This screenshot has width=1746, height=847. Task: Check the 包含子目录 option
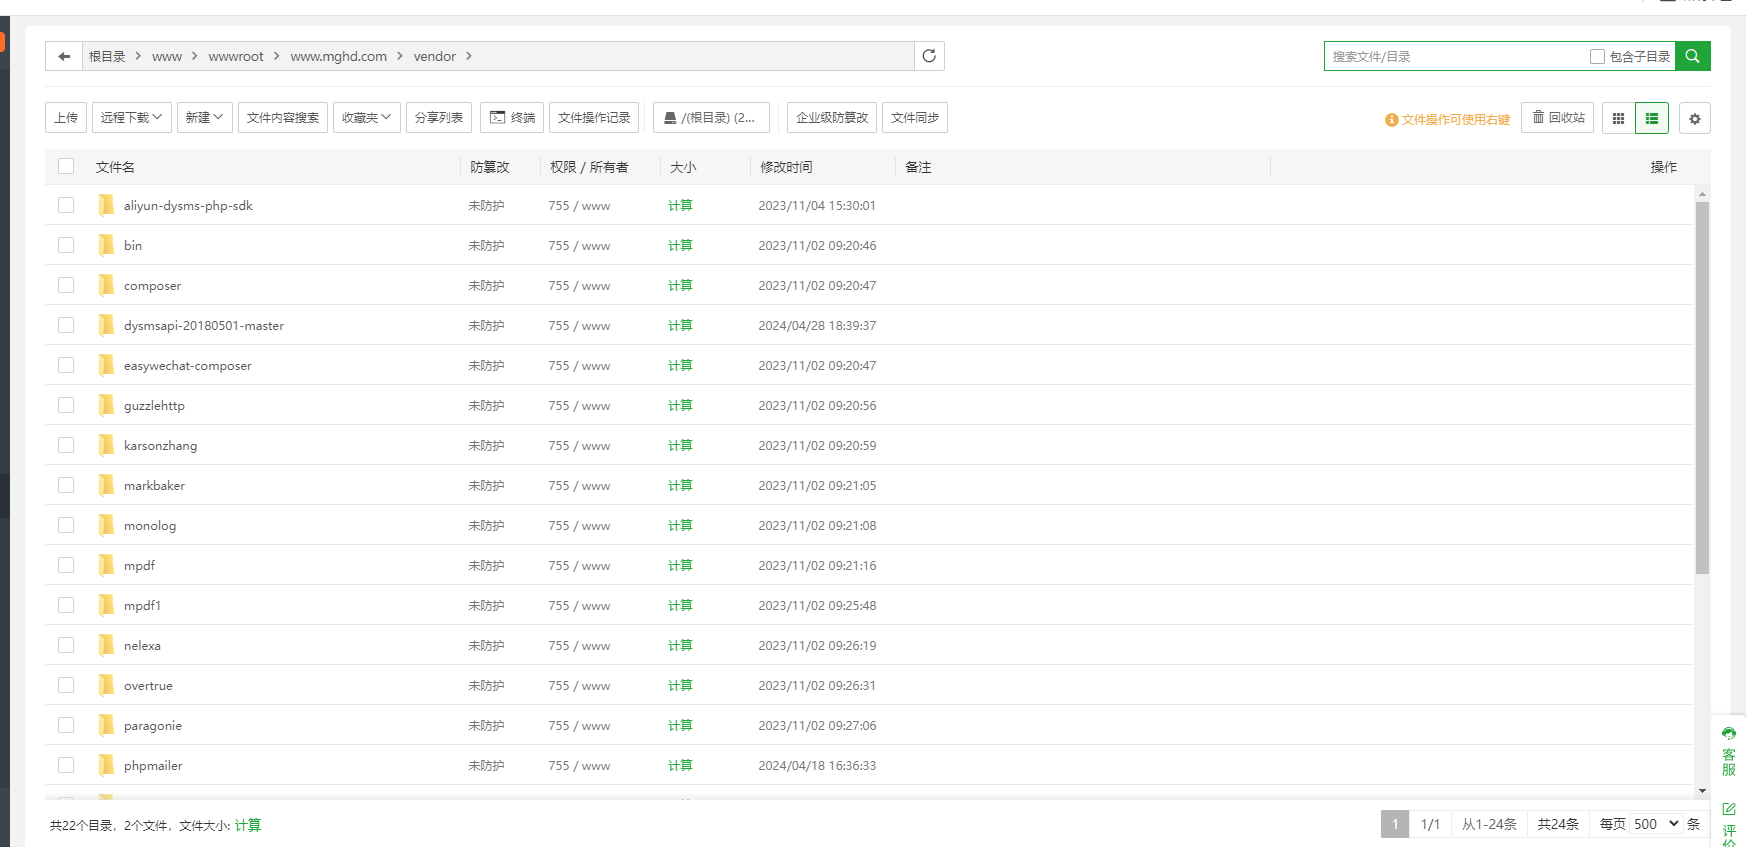[x=1597, y=57]
